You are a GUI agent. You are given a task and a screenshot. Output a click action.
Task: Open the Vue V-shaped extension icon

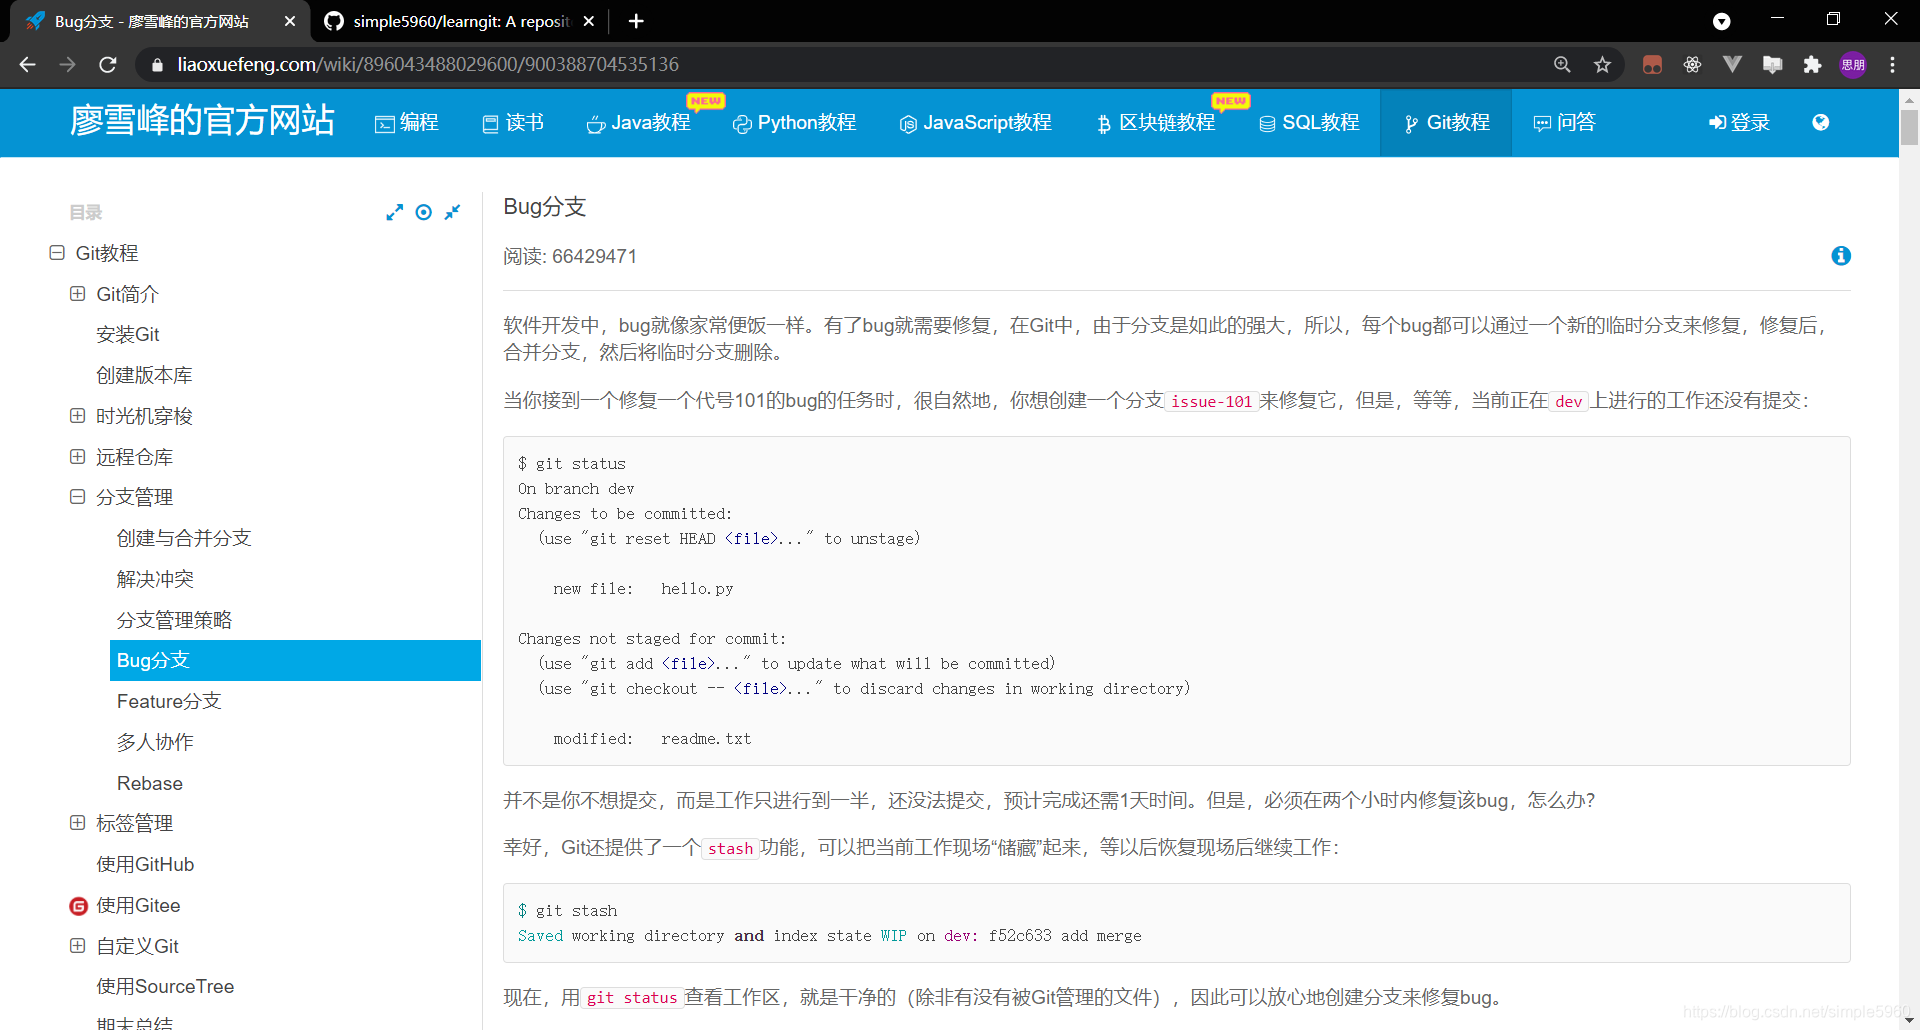click(1732, 65)
